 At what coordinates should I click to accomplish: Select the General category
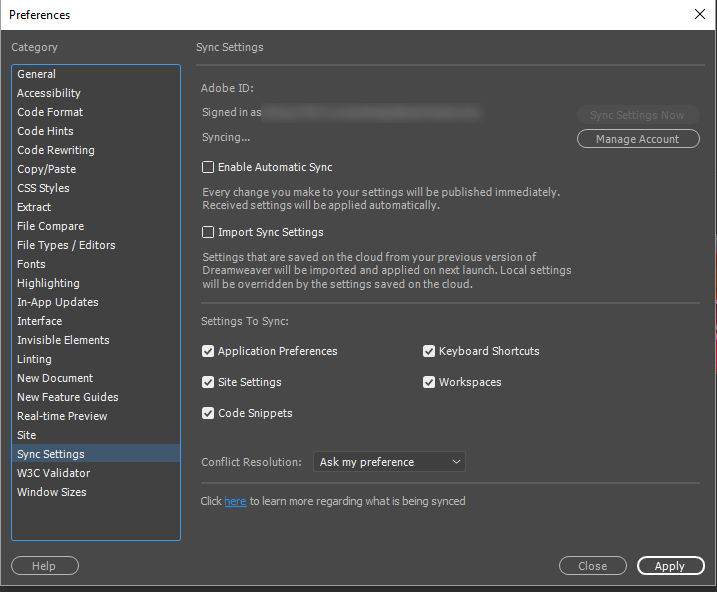[x=96, y=74]
